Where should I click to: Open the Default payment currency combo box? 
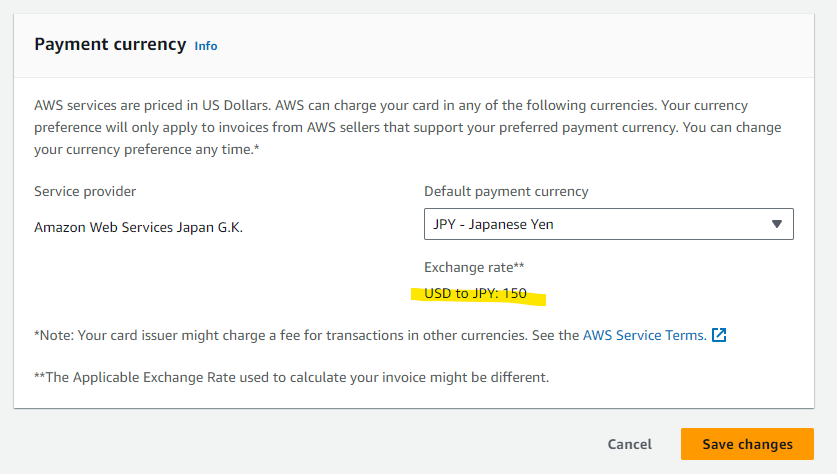608,224
